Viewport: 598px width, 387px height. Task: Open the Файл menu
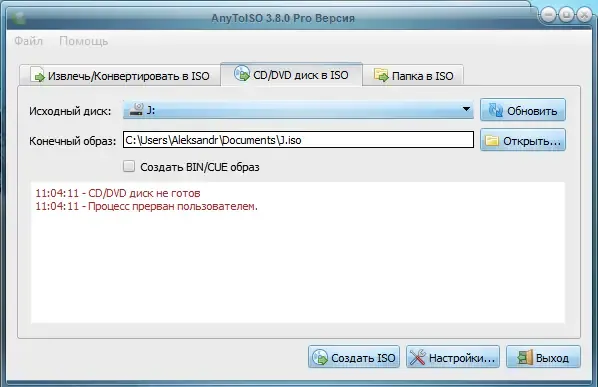pos(29,41)
